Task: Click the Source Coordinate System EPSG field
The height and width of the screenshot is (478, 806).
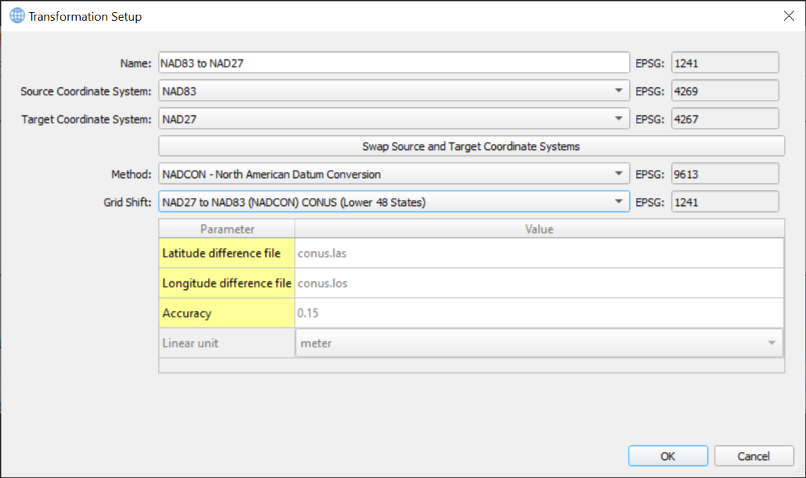Action: point(724,91)
